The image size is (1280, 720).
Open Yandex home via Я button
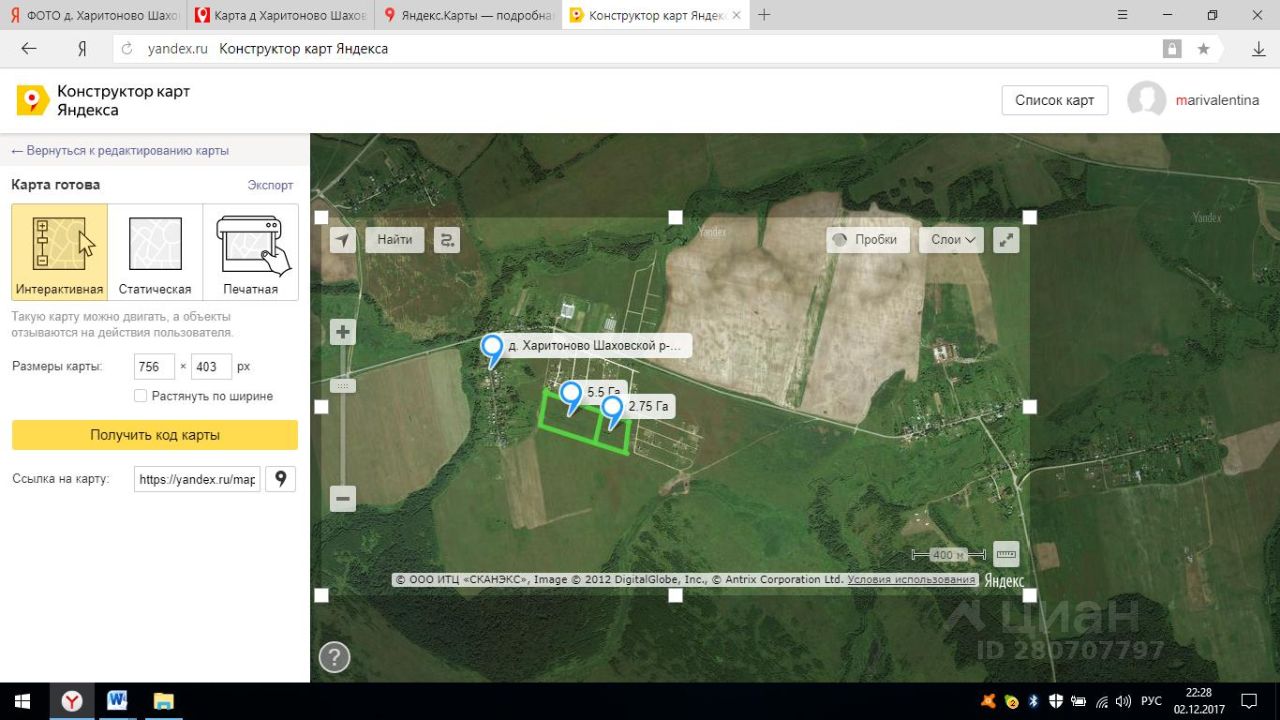tap(82, 49)
